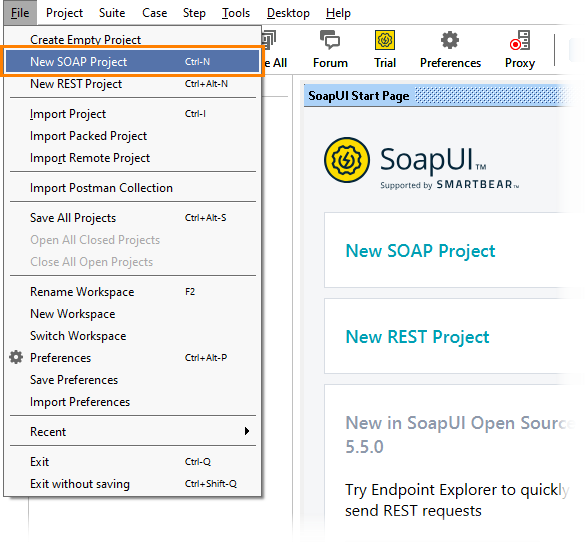Click New SOAP Project link on Start Page
This screenshot has width=586, height=543.
[420, 251]
